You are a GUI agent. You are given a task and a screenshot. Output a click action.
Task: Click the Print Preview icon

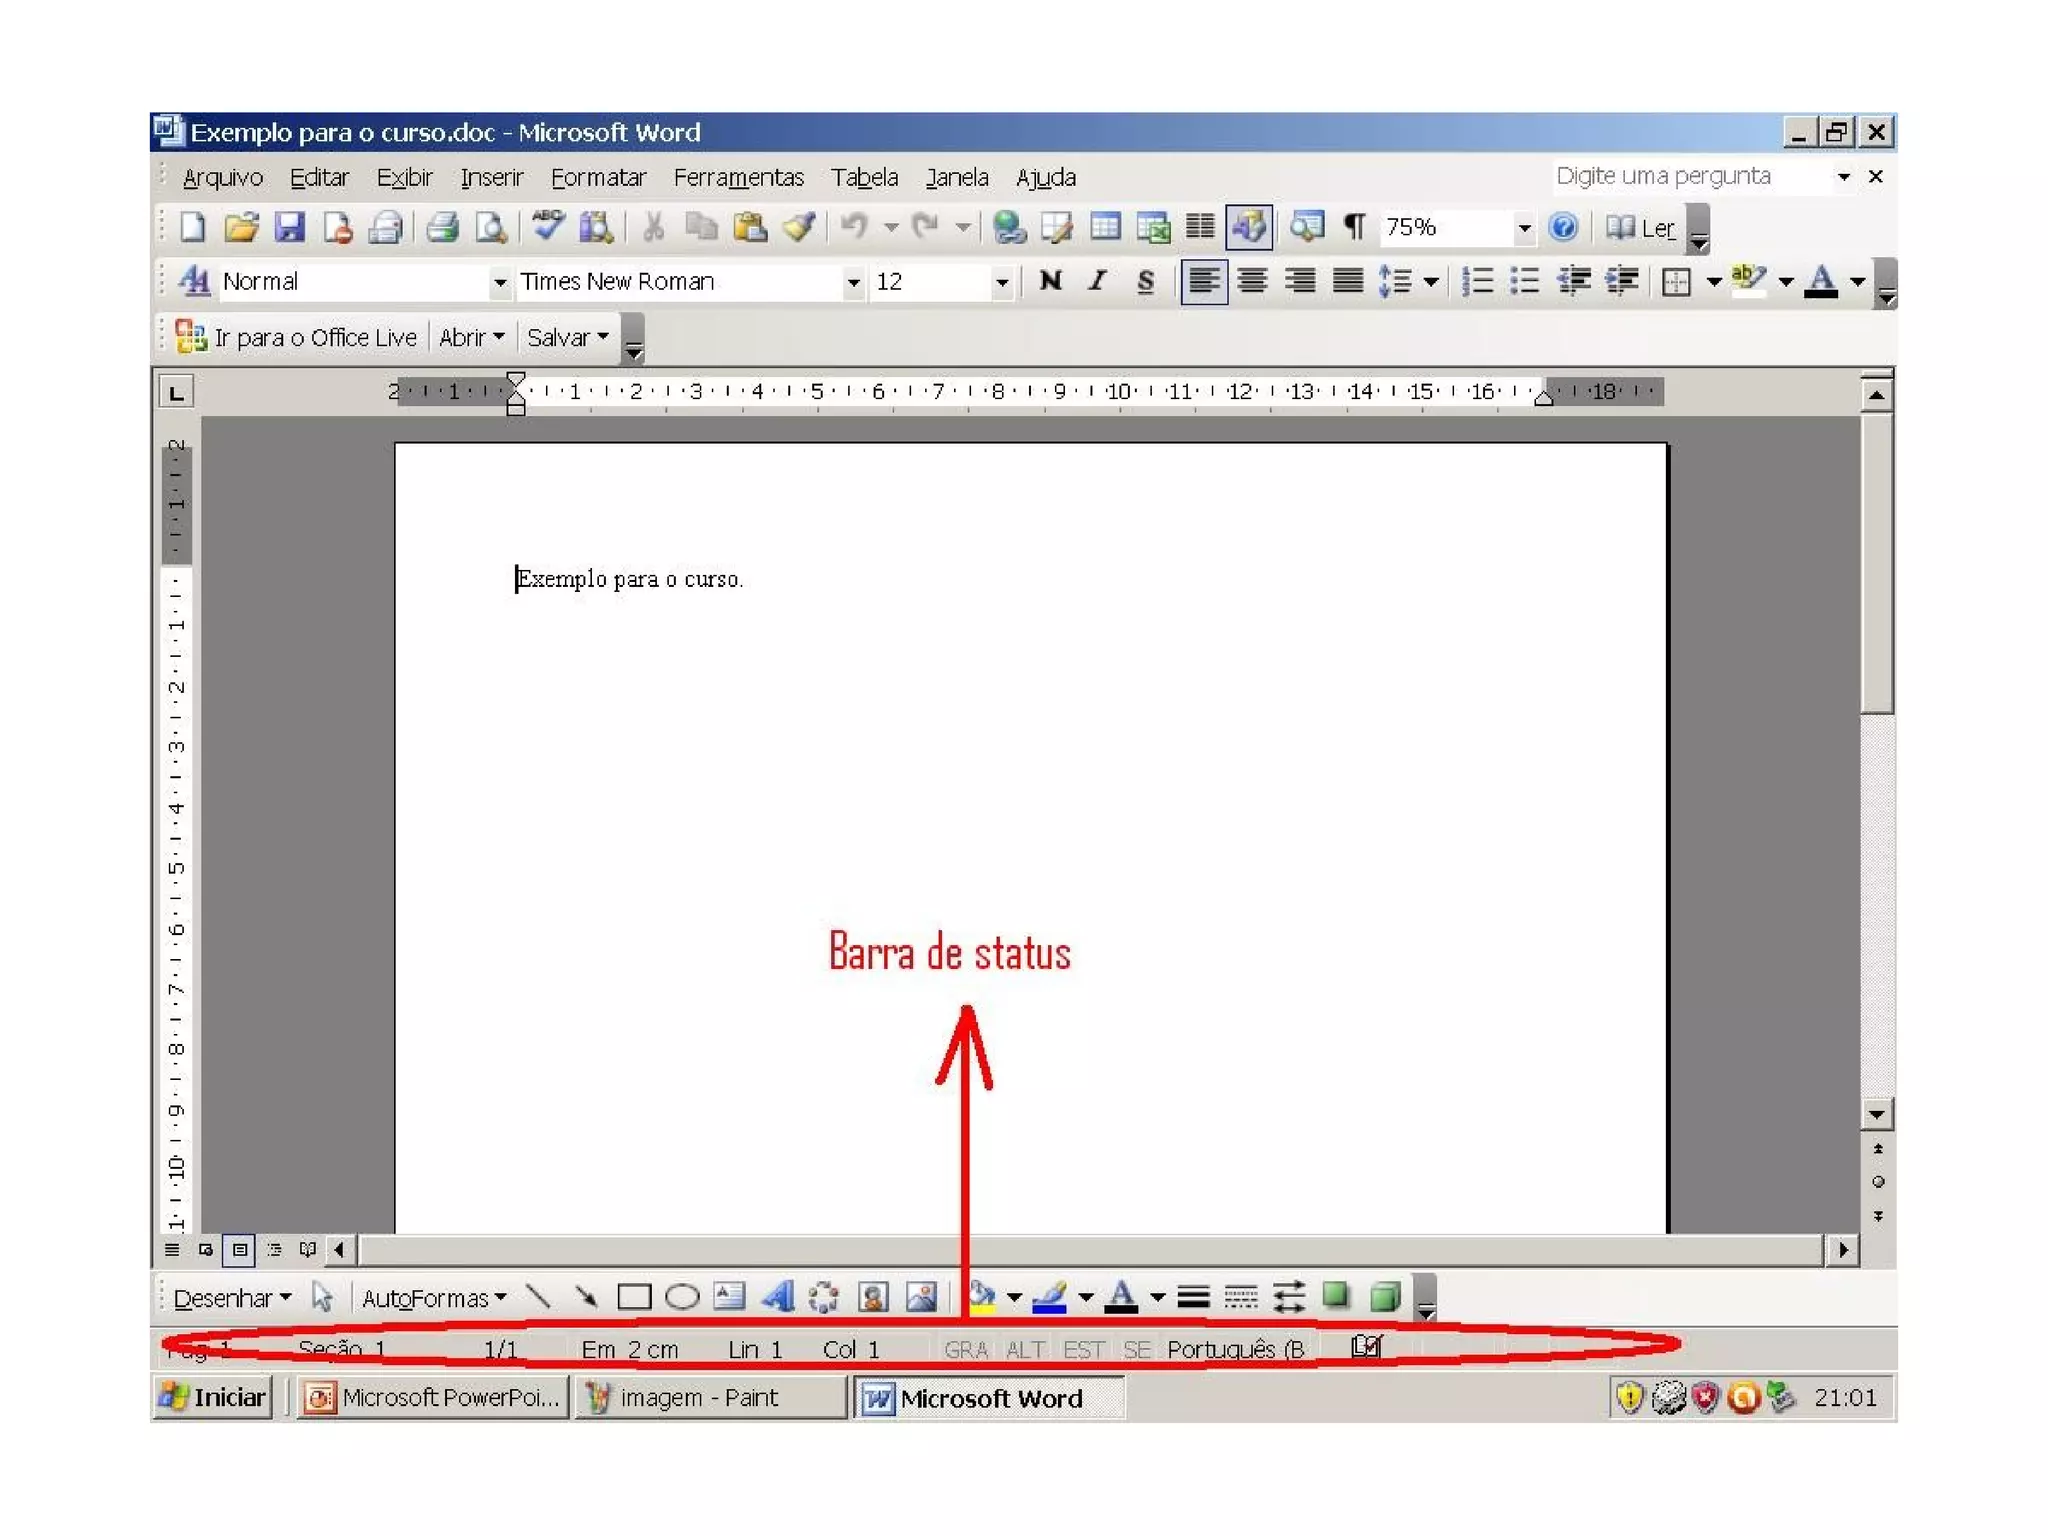click(x=490, y=228)
